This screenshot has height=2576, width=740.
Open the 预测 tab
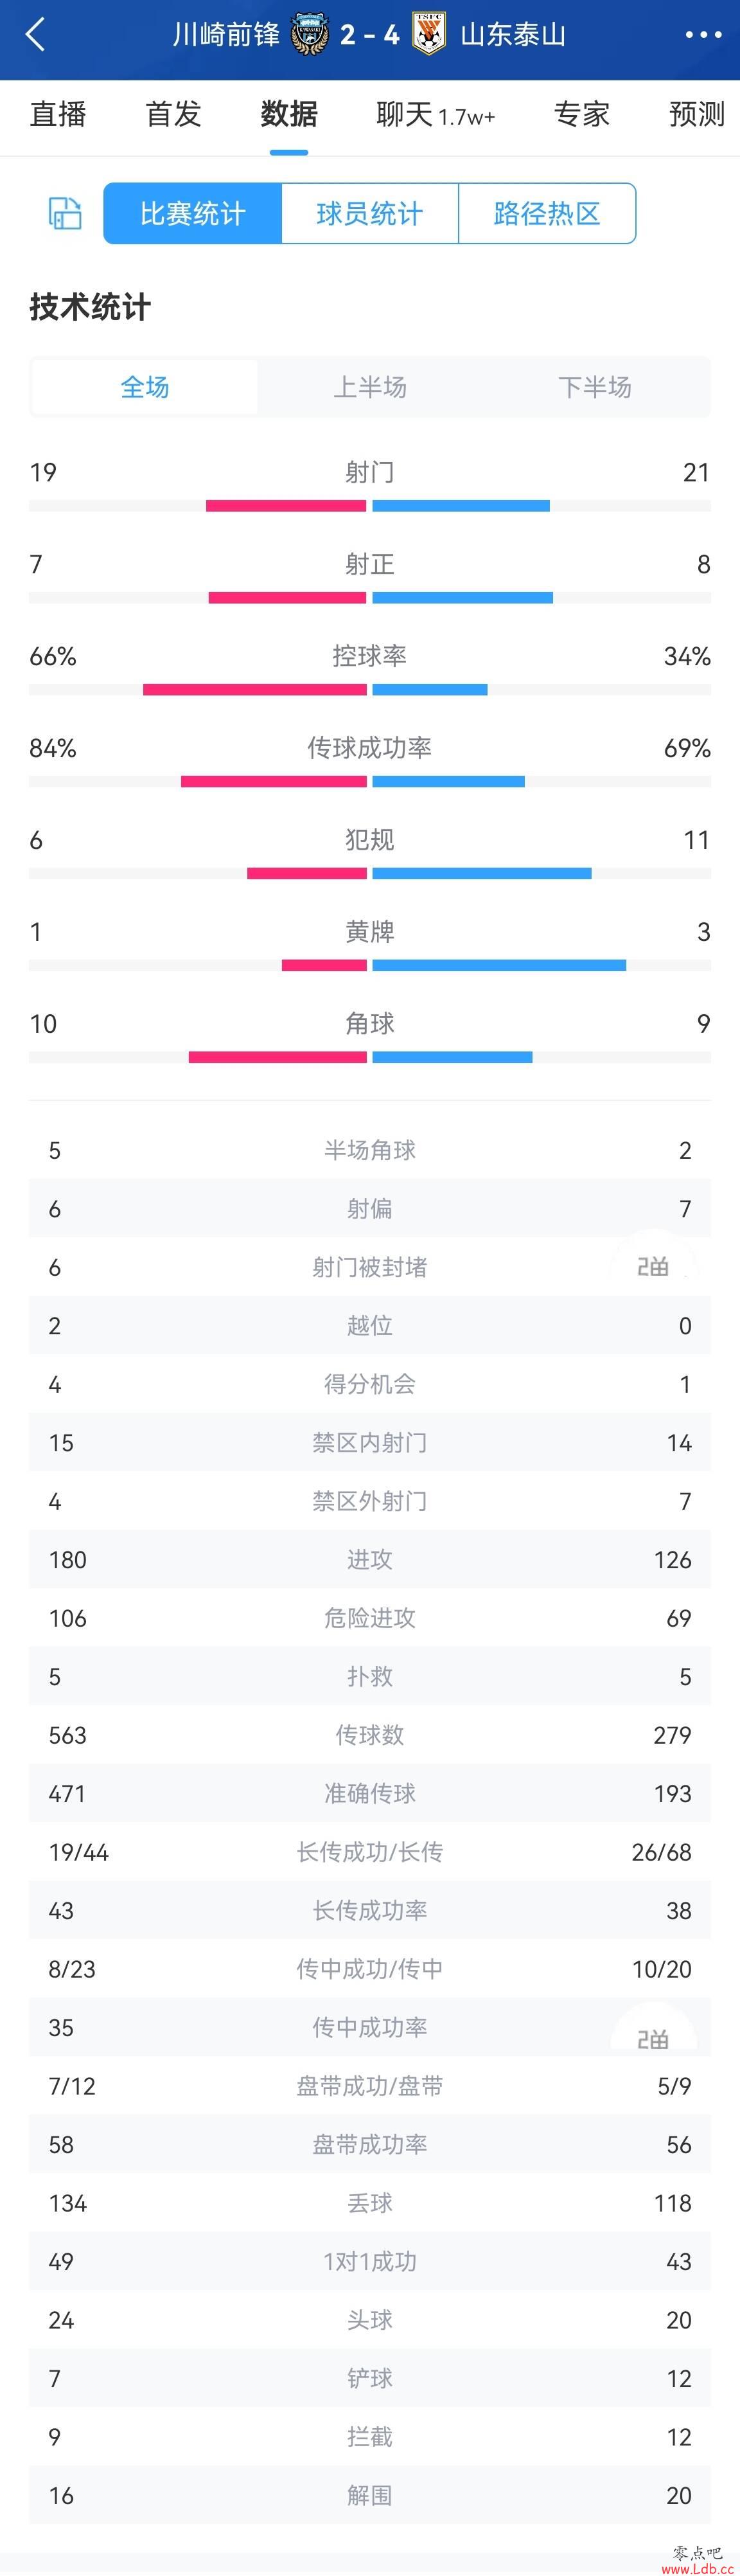697,114
